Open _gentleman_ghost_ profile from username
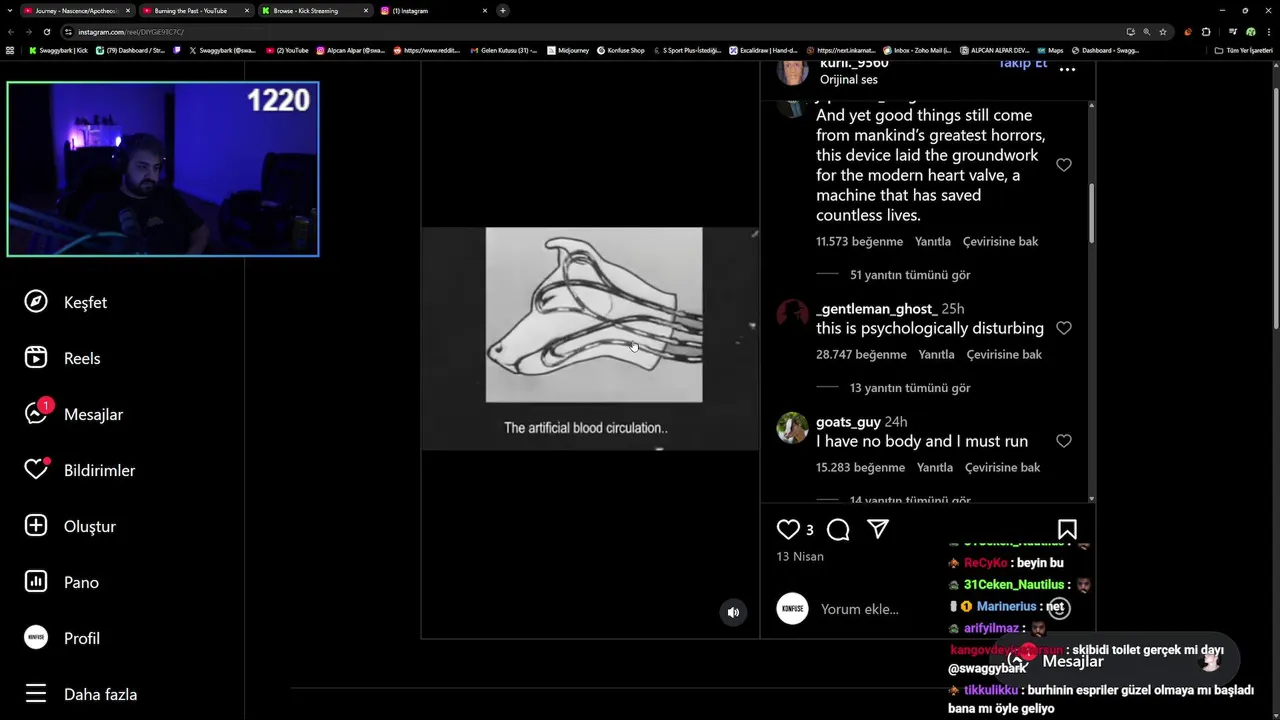 (876, 308)
